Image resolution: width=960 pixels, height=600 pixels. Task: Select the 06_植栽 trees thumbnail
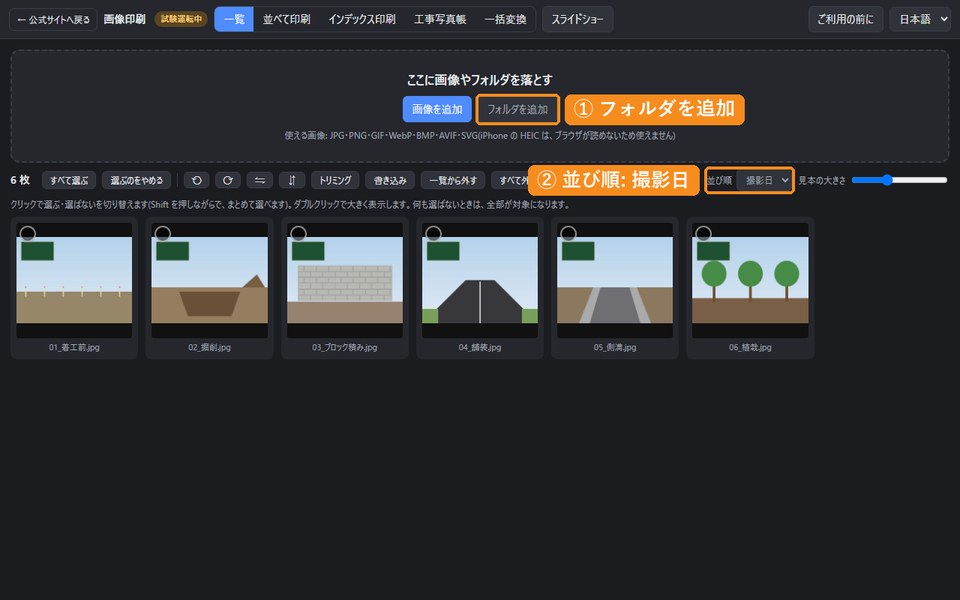click(x=750, y=280)
